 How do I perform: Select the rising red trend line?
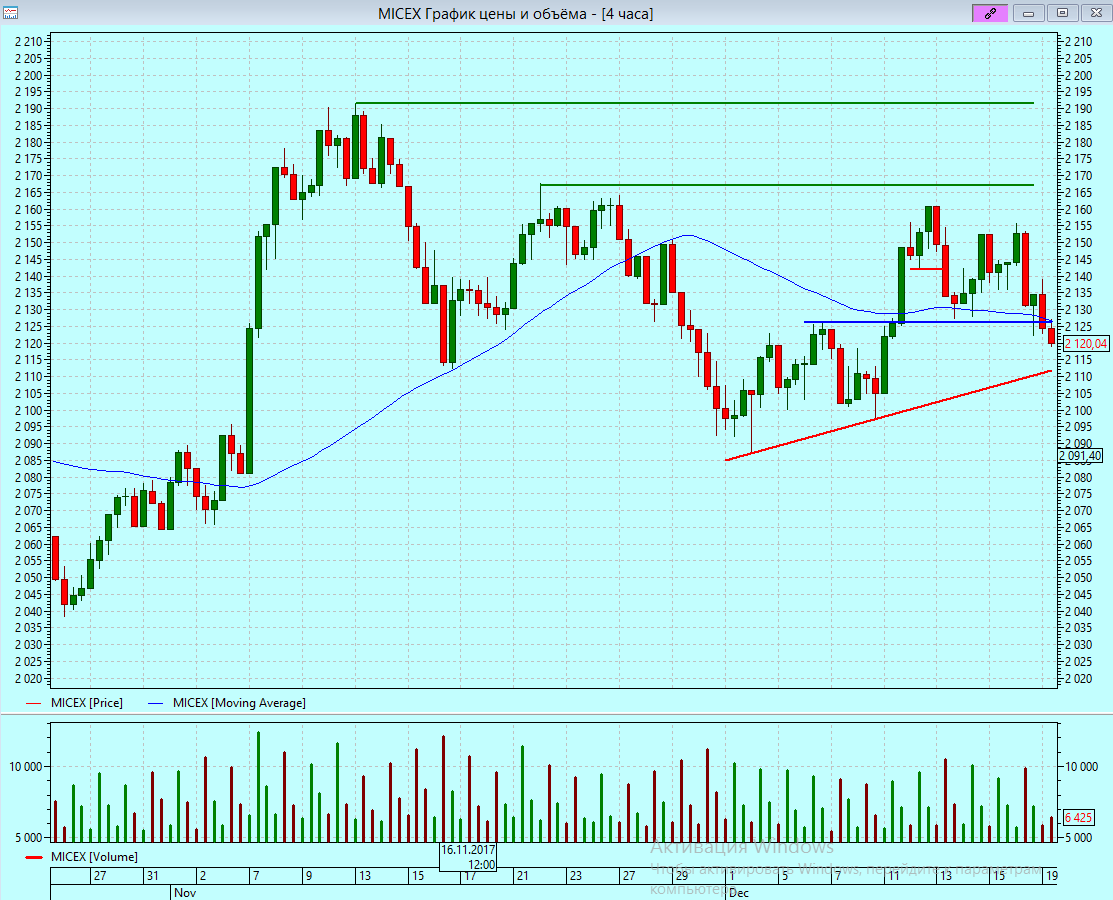point(888,415)
